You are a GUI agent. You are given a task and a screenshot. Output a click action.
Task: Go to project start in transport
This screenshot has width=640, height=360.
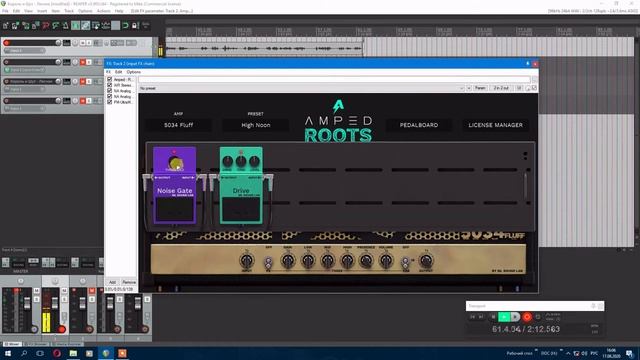[x=472, y=317]
